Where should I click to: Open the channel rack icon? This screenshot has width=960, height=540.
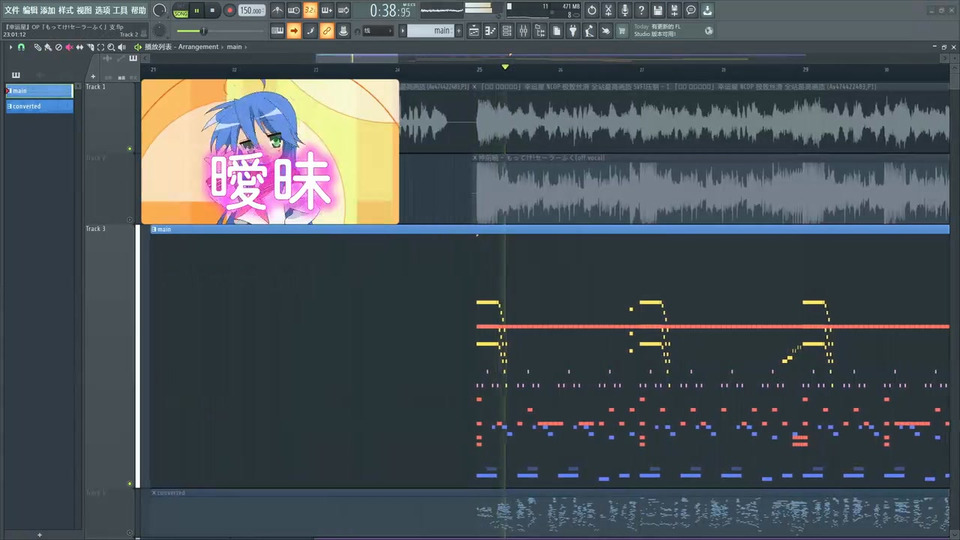507,31
